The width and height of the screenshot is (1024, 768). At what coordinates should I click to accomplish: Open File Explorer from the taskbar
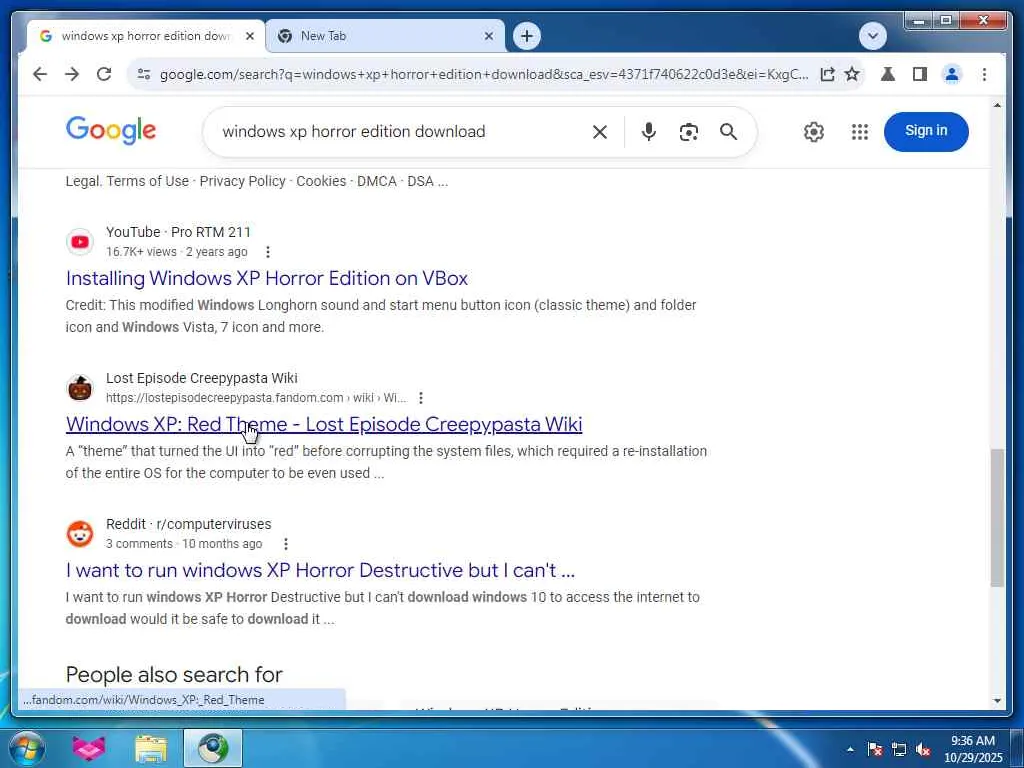pos(151,748)
